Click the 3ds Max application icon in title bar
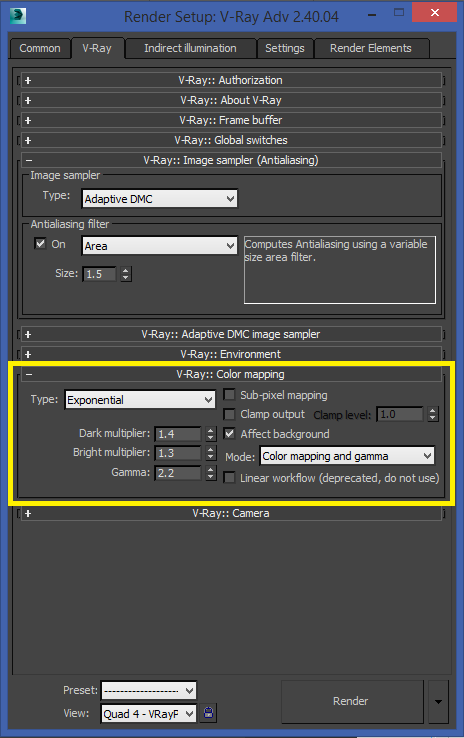The image size is (464, 738). pos(18,15)
